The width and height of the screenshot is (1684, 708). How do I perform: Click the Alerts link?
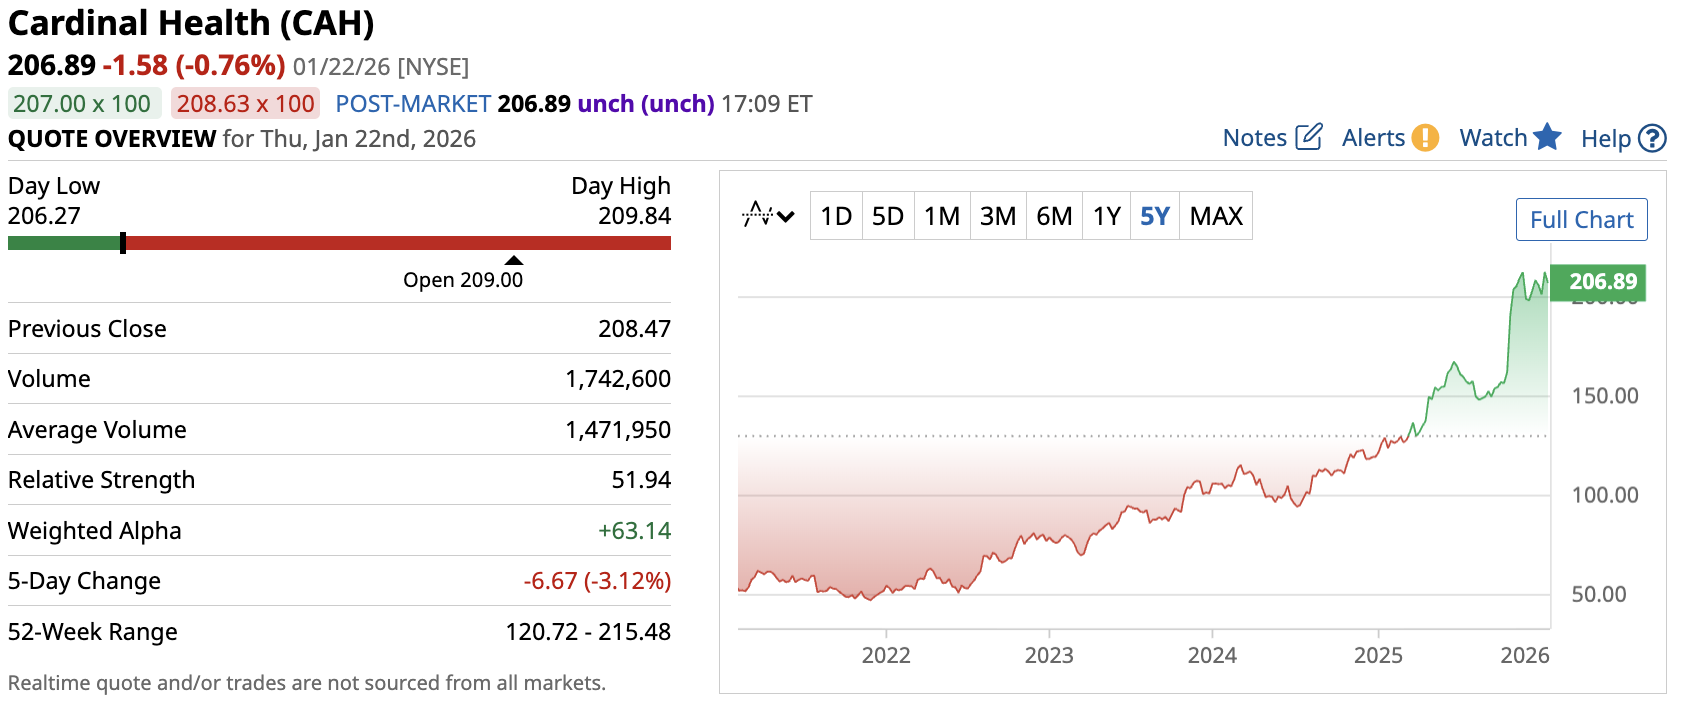[1373, 138]
